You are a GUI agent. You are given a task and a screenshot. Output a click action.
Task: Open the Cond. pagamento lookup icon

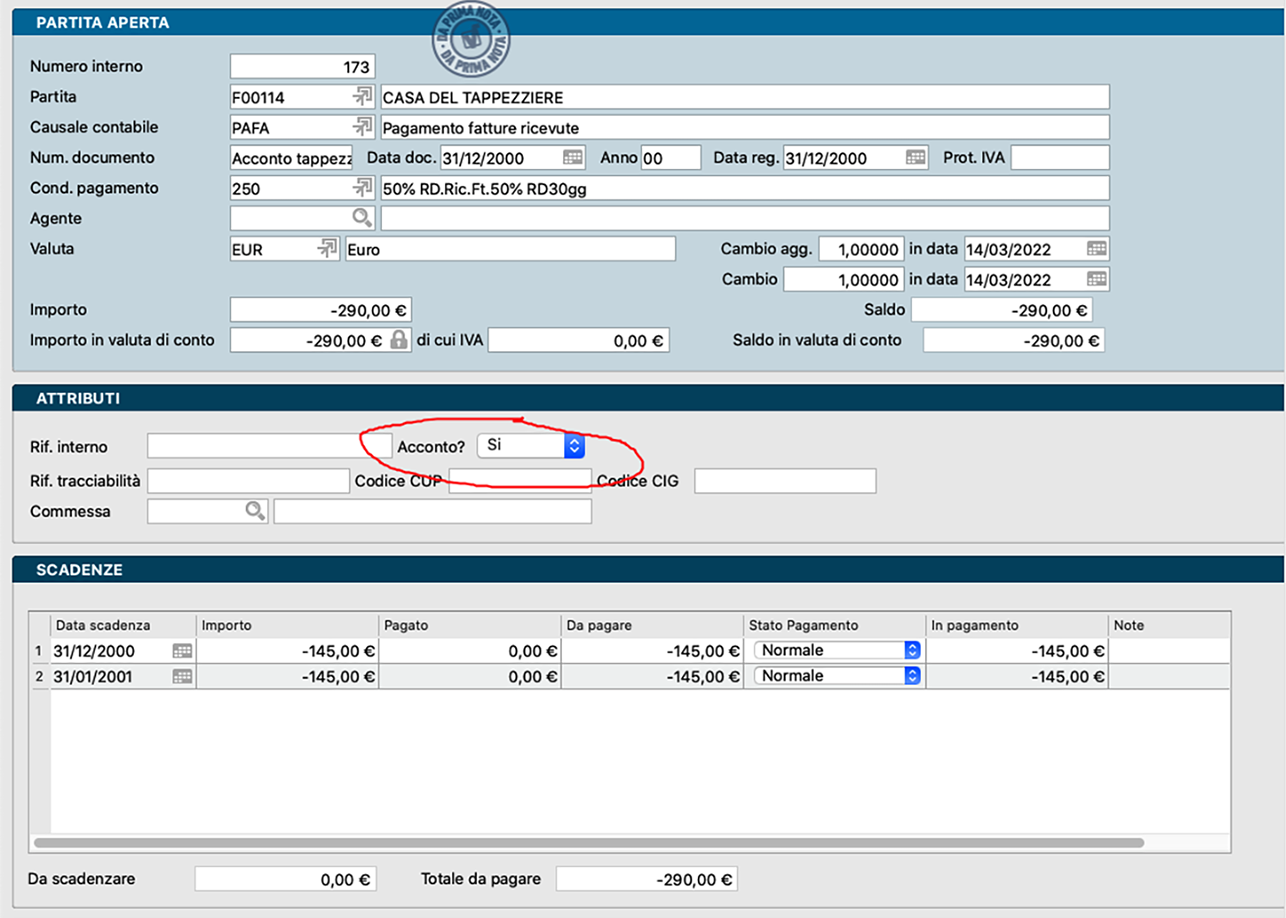(361, 188)
